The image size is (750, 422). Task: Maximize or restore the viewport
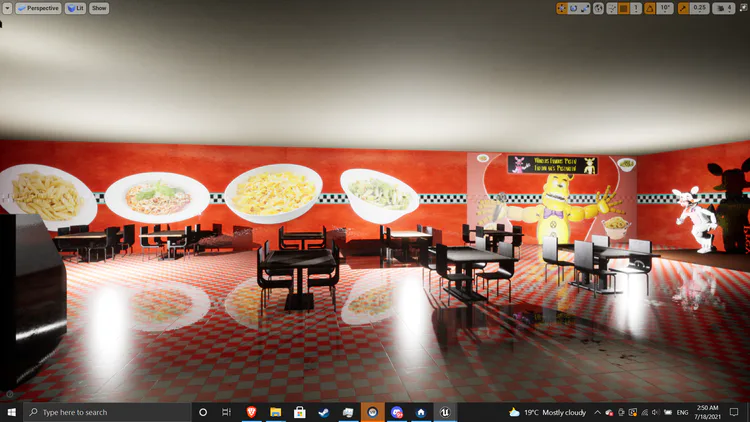click(x=743, y=8)
